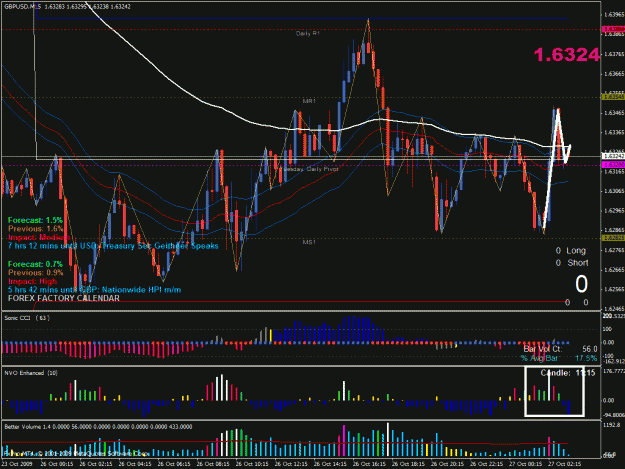Click the 1192.8 Better Volume scale value
Screen dimensions: 625x469
(612, 425)
